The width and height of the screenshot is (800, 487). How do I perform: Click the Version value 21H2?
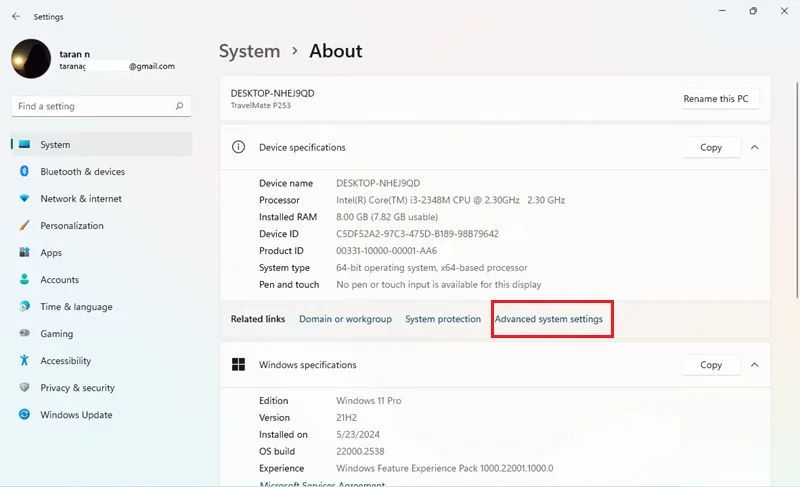click(x=346, y=417)
